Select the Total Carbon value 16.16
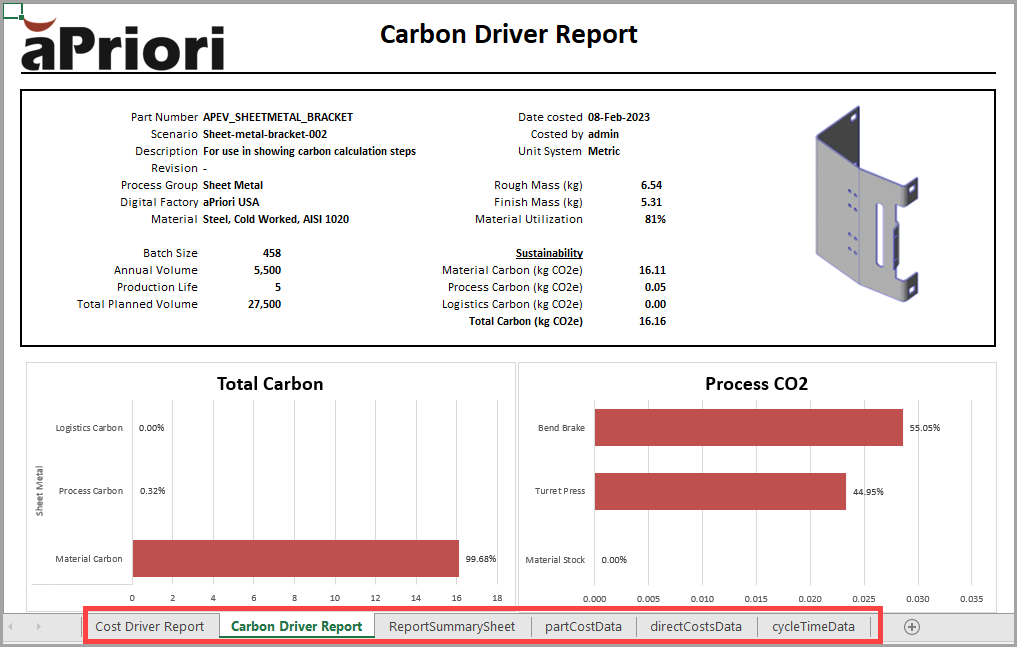 tap(652, 322)
